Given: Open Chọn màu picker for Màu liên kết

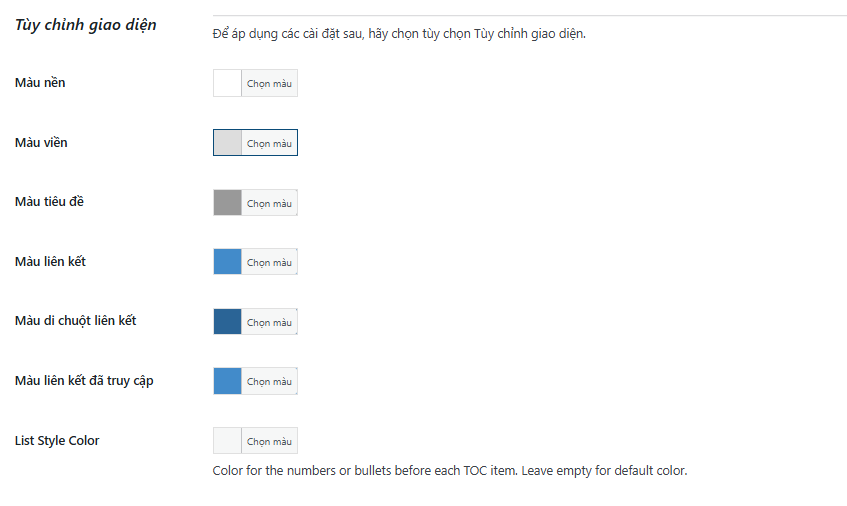Looking at the screenshot, I should 269,262.
